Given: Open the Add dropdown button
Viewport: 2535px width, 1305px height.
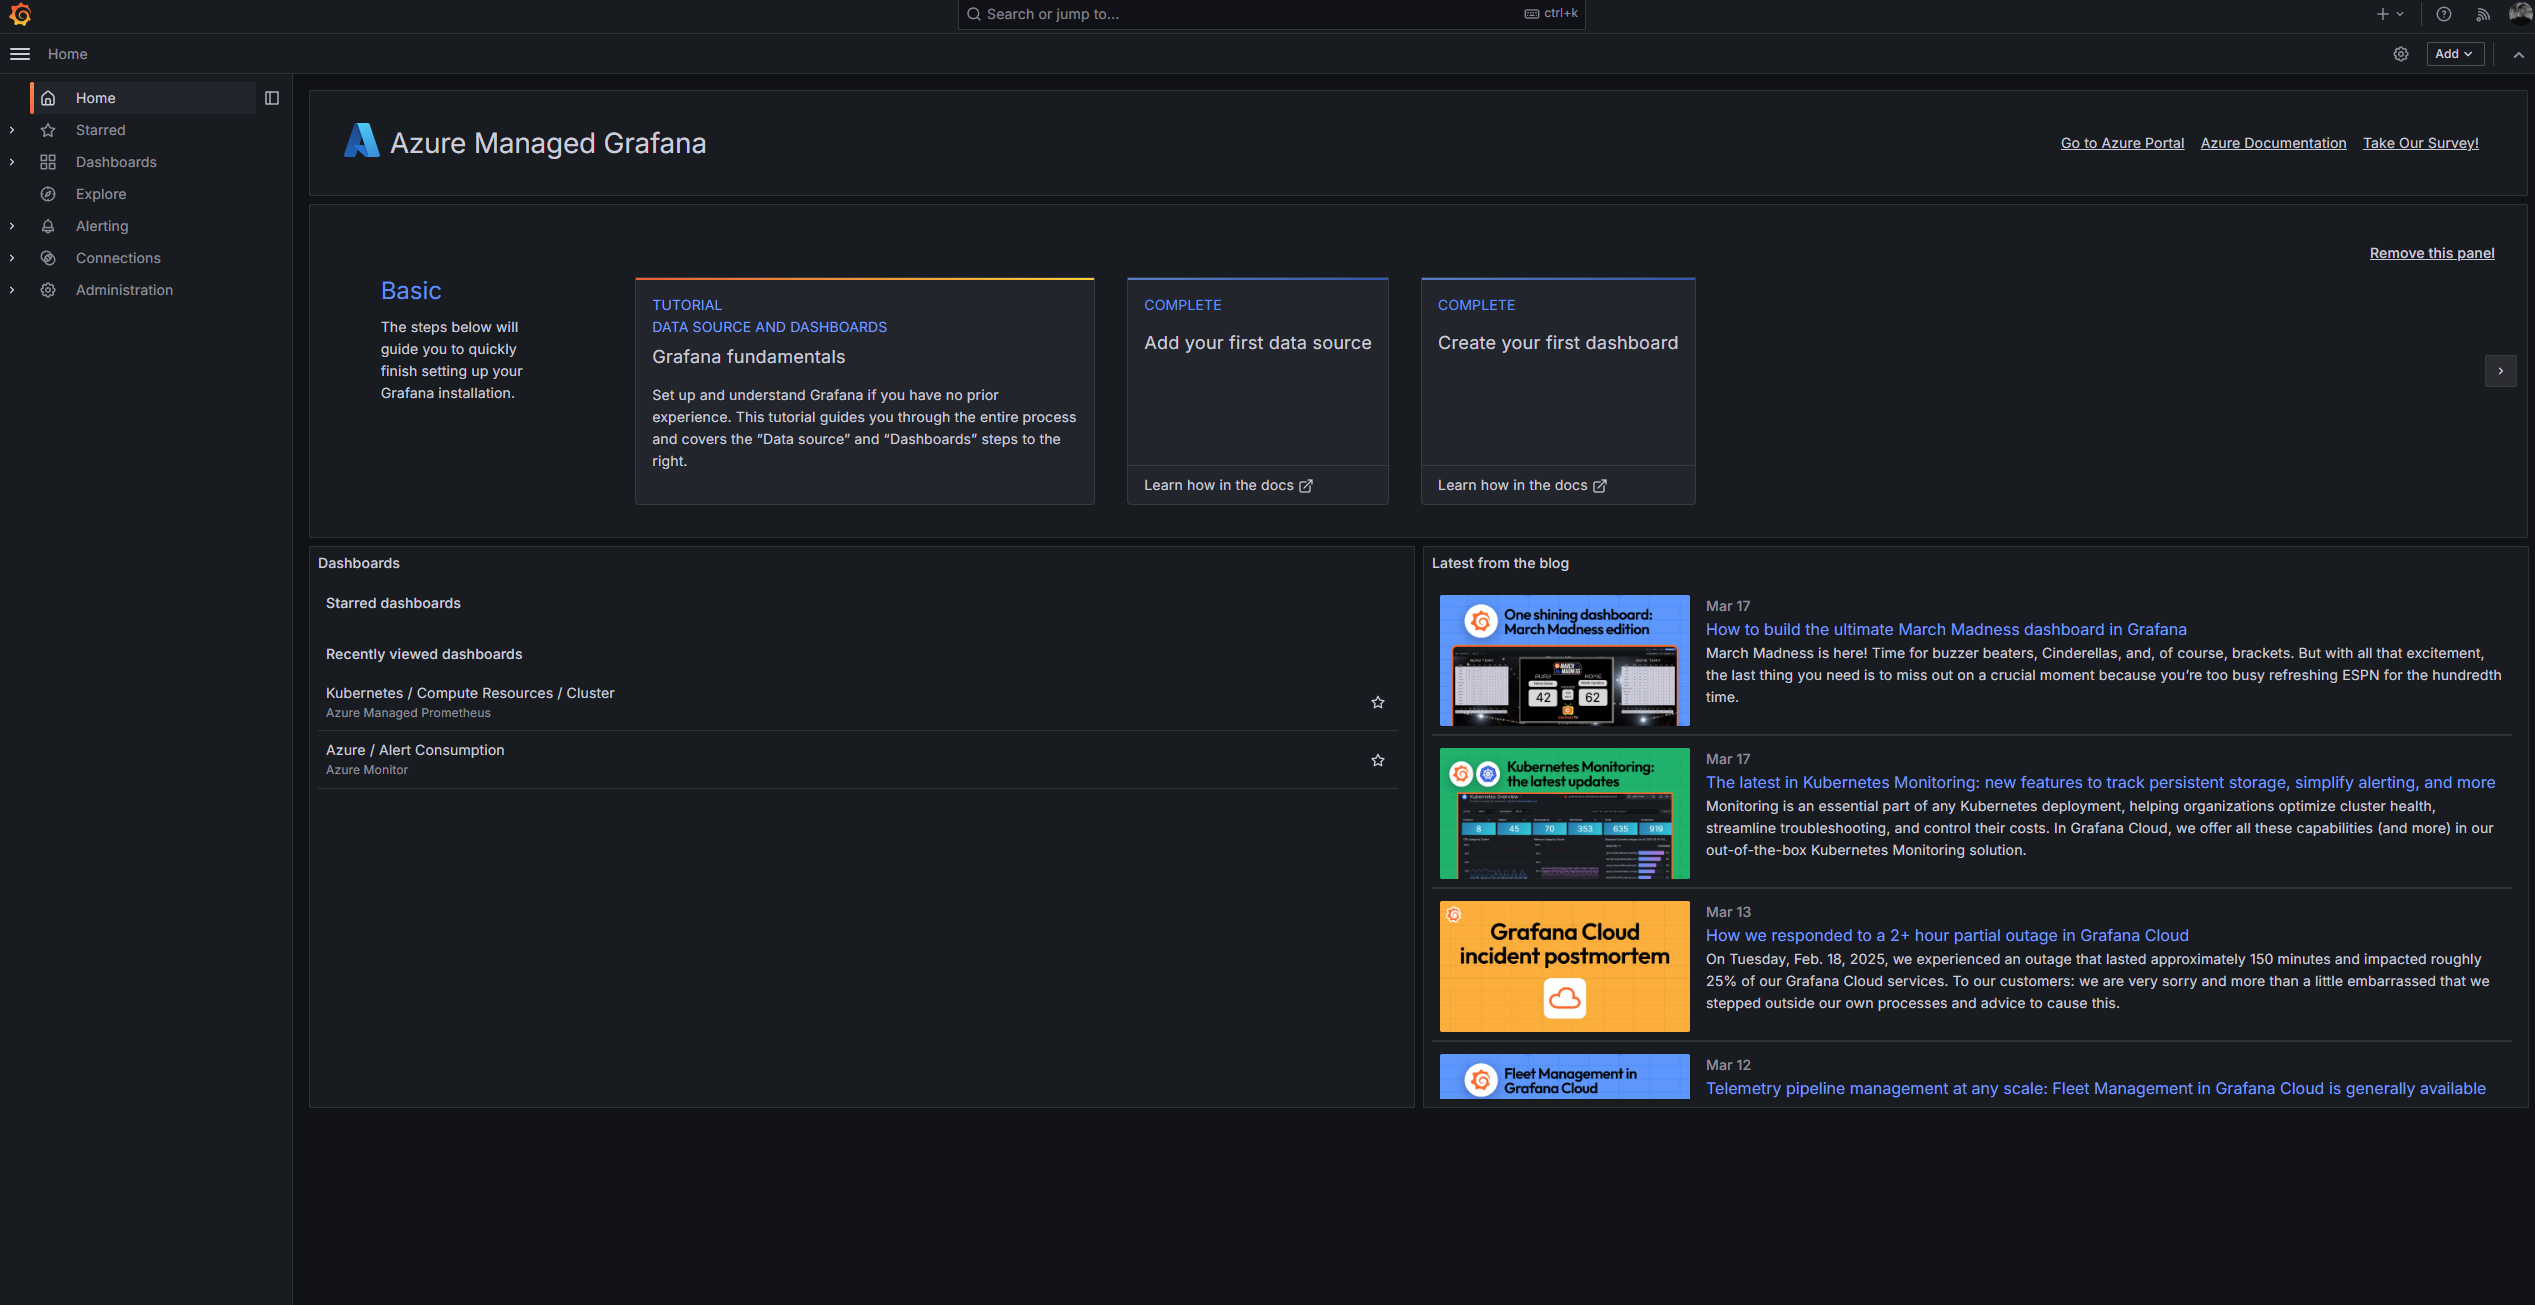Looking at the screenshot, I should coord(2455,54).
